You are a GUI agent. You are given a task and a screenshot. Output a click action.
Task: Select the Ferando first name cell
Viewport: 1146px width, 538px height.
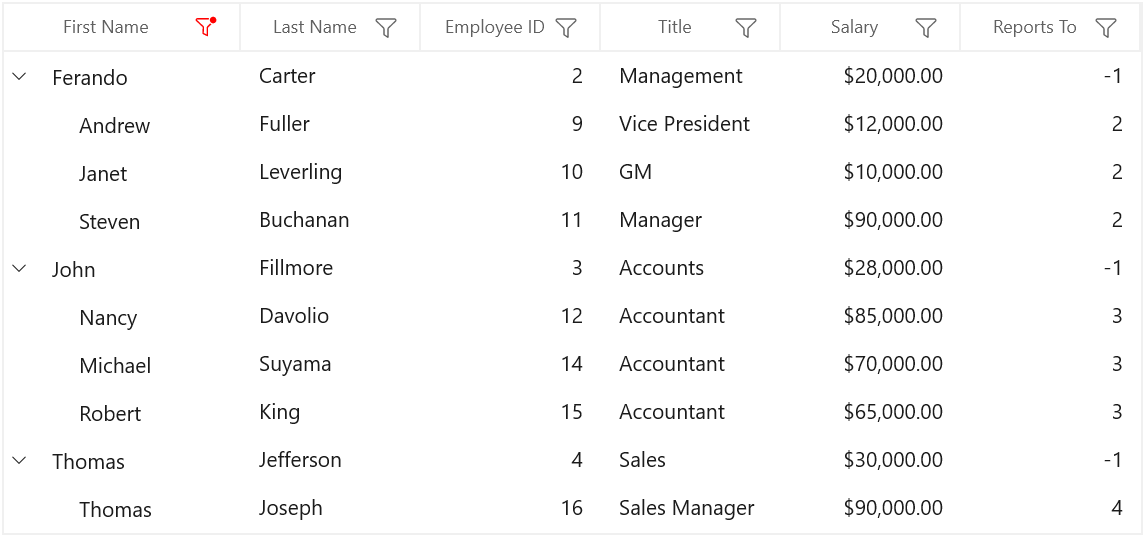[90, 77]
